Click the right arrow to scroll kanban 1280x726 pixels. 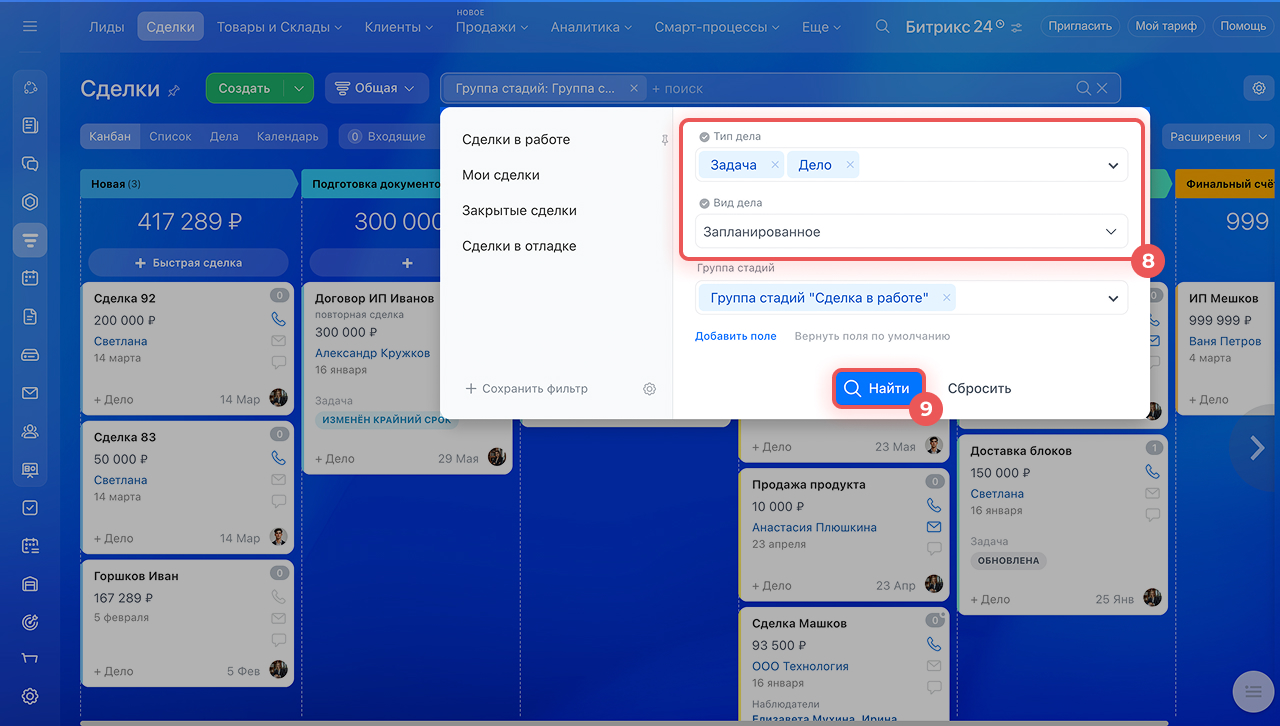[1257, 449]
